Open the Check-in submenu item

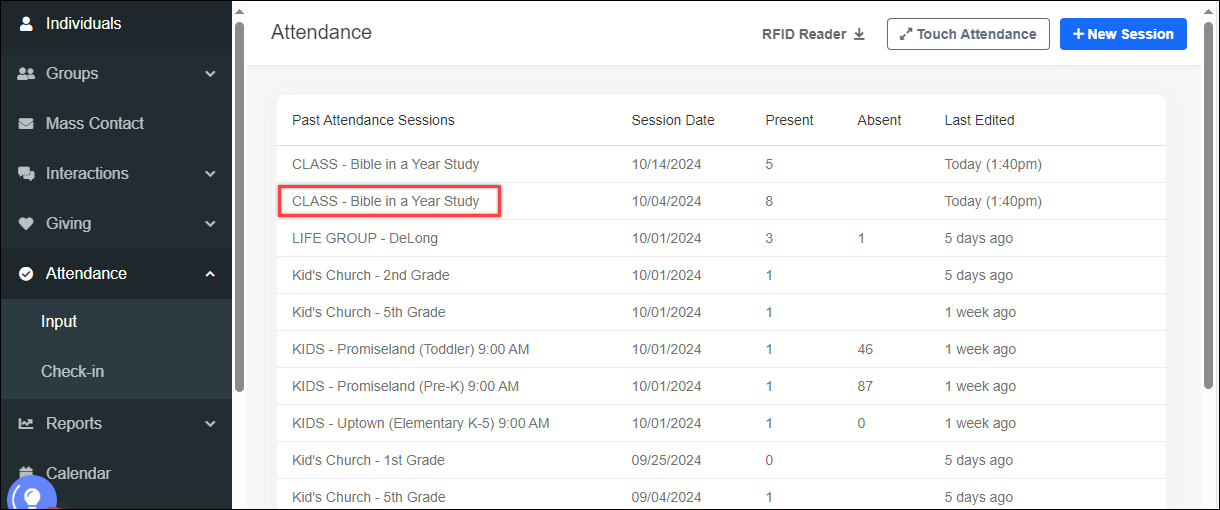click(x=72, y=371)
